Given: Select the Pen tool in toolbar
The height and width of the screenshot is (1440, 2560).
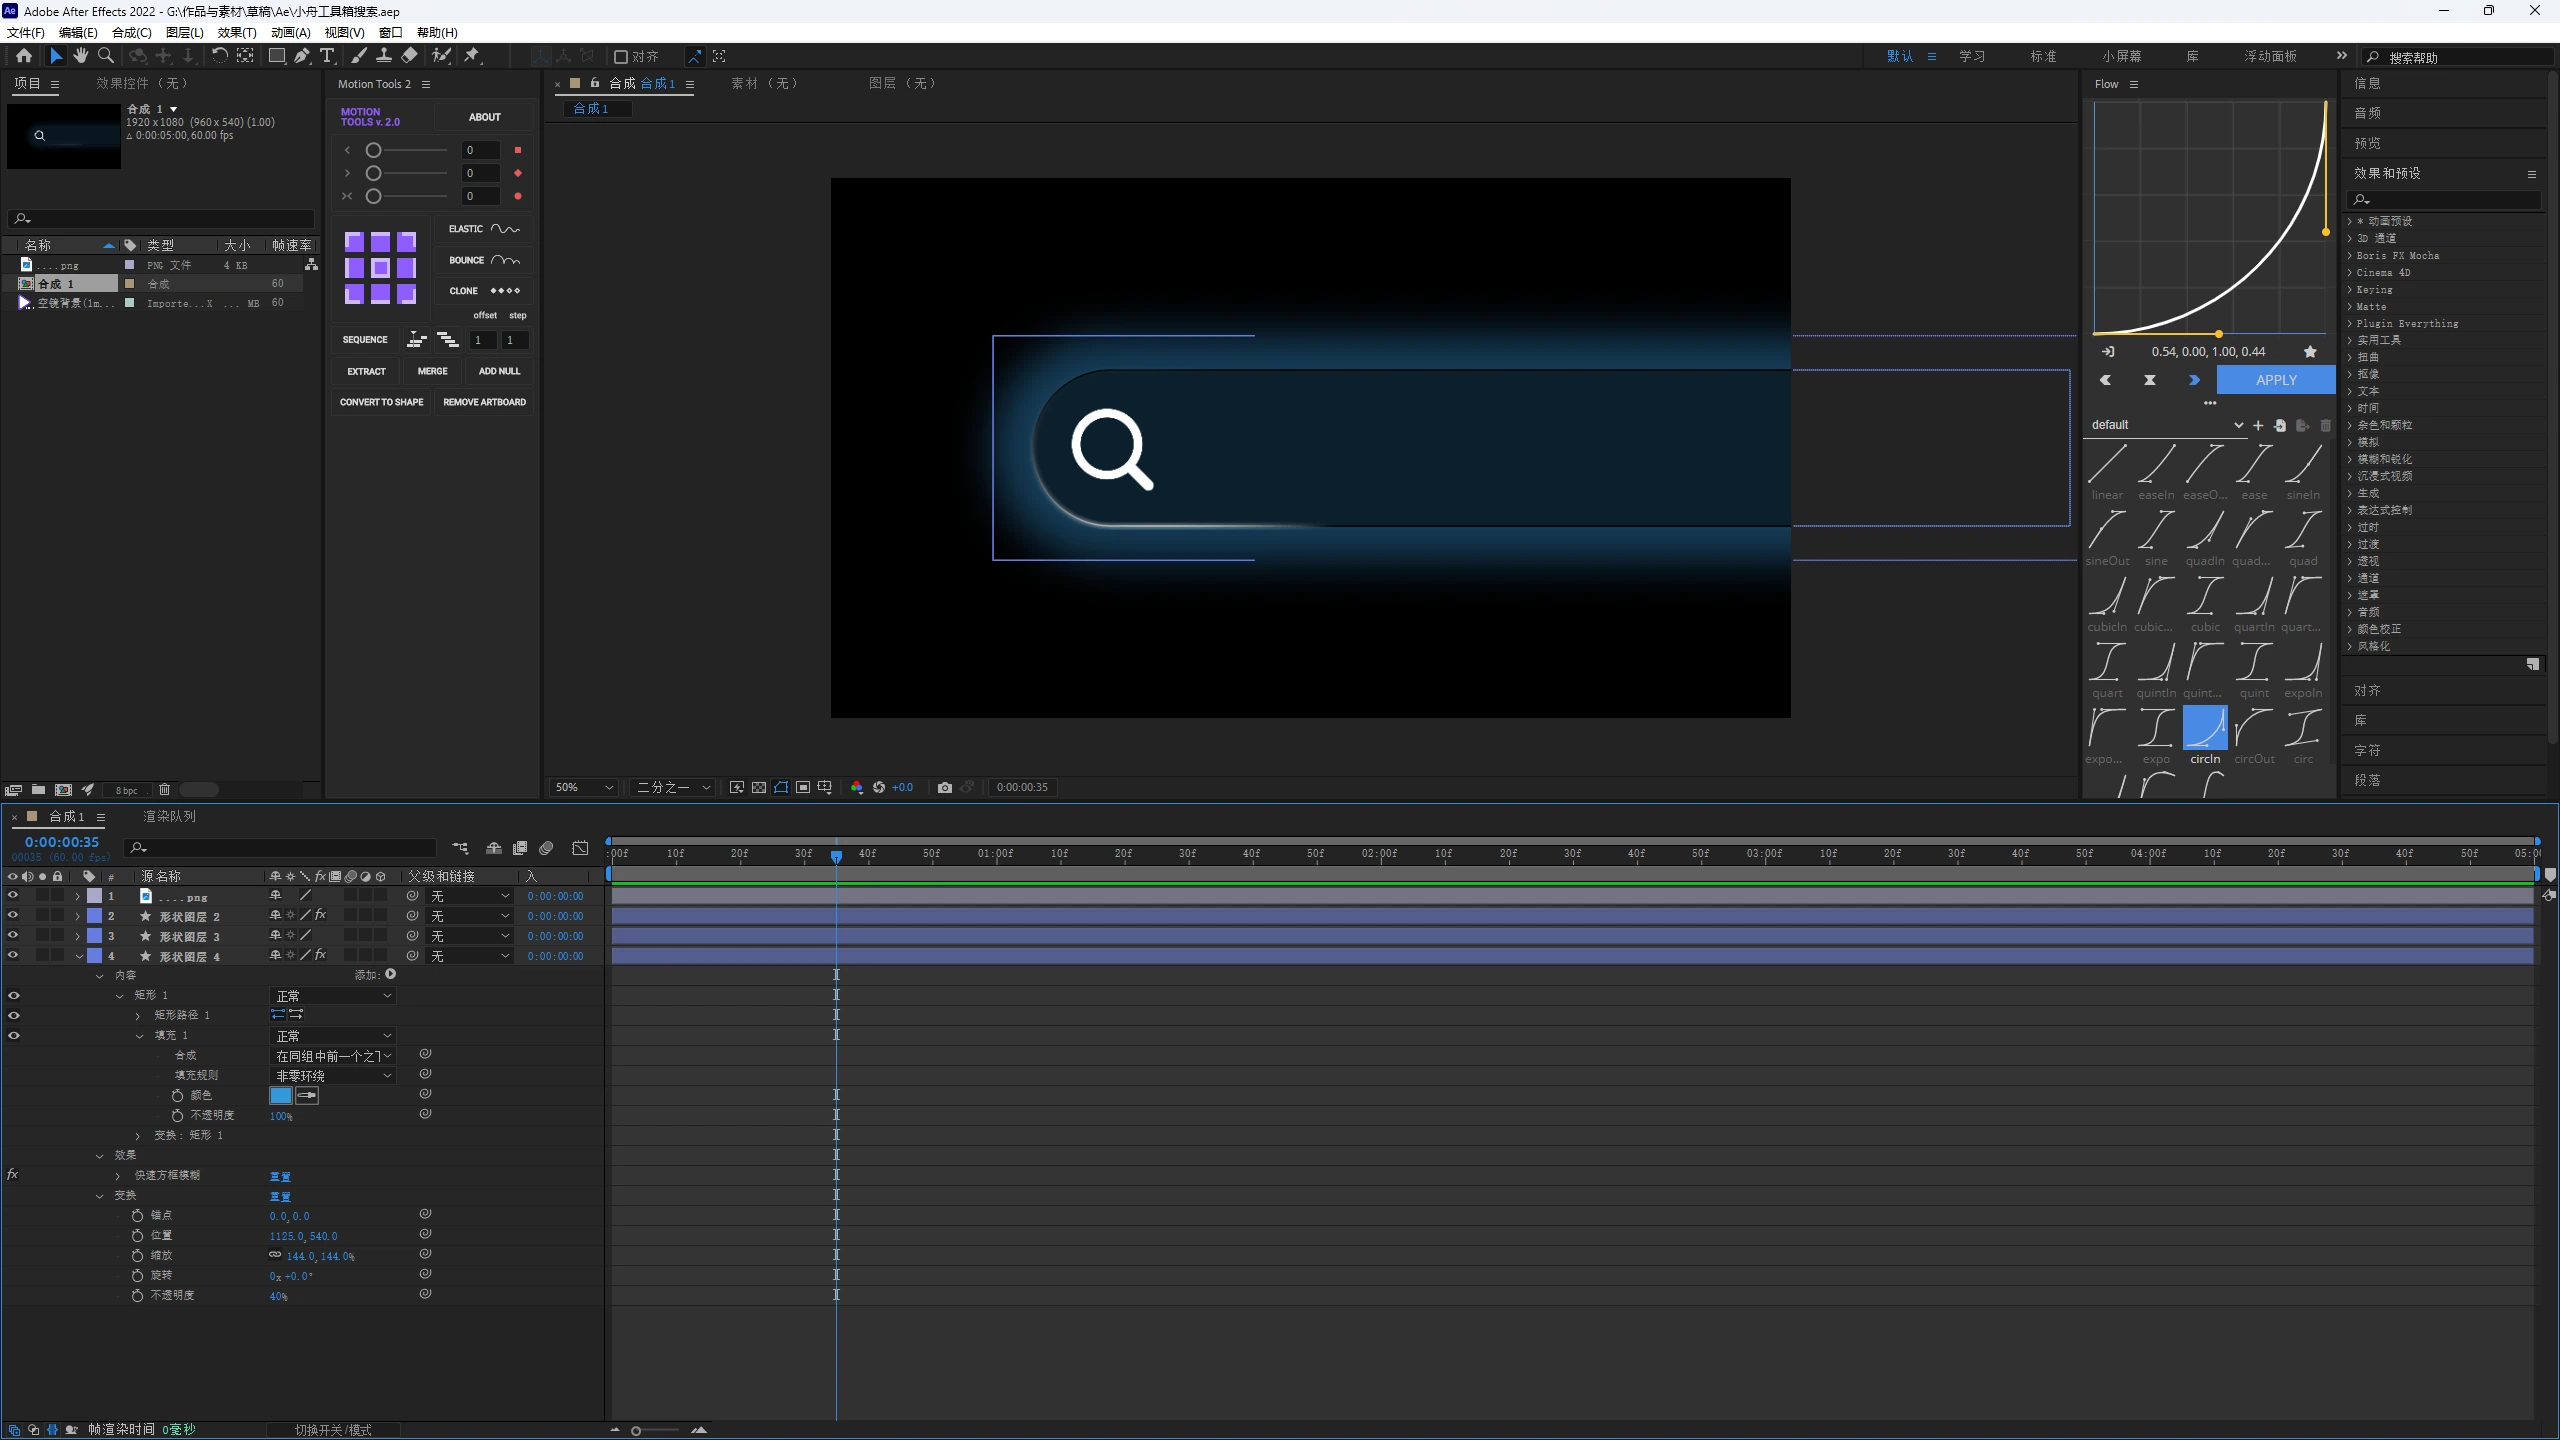Looking at the screenshot, I should 302,56.
